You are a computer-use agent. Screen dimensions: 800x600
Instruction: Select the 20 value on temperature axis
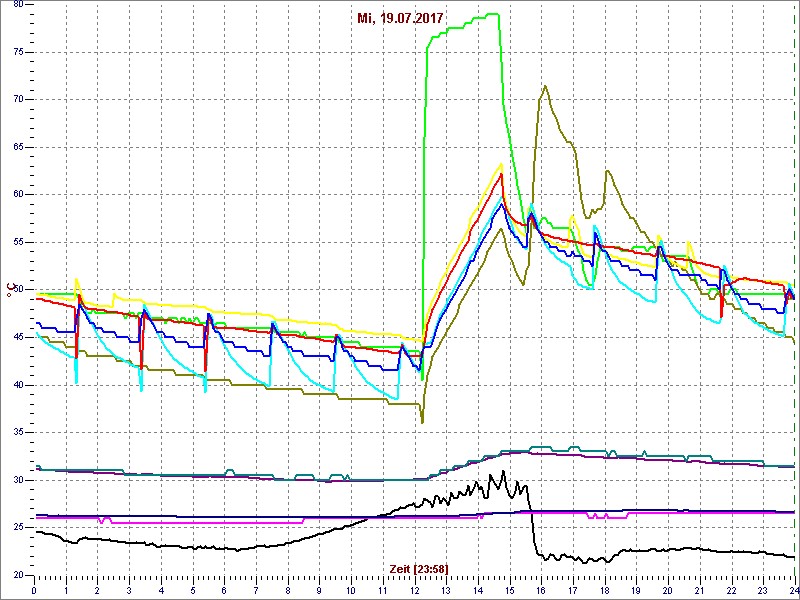pyautogui.click(x=16, y=575)
